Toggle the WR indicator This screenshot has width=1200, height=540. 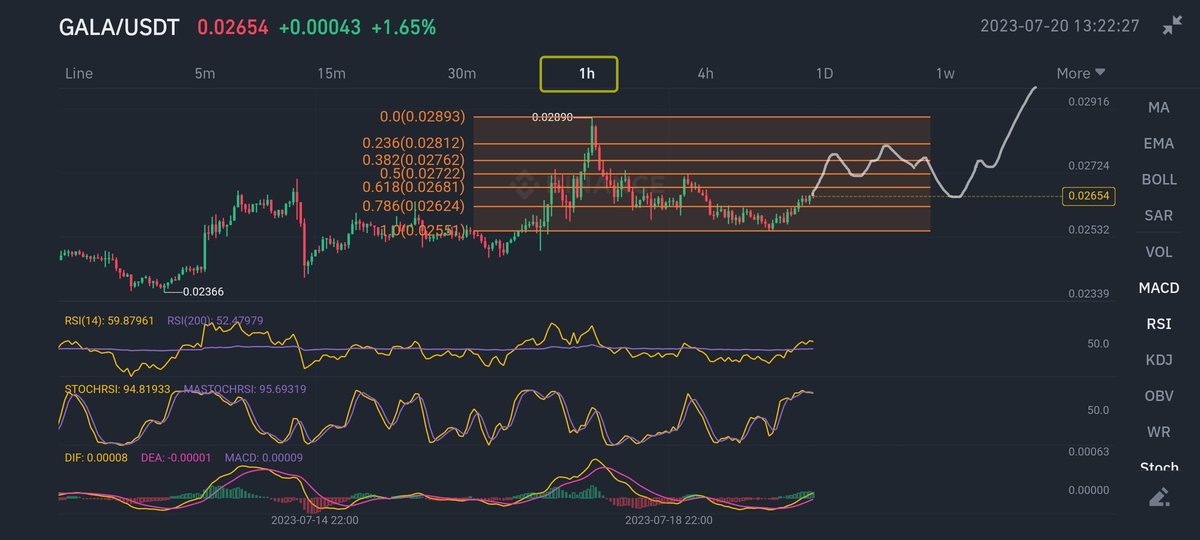point(1158,431)
